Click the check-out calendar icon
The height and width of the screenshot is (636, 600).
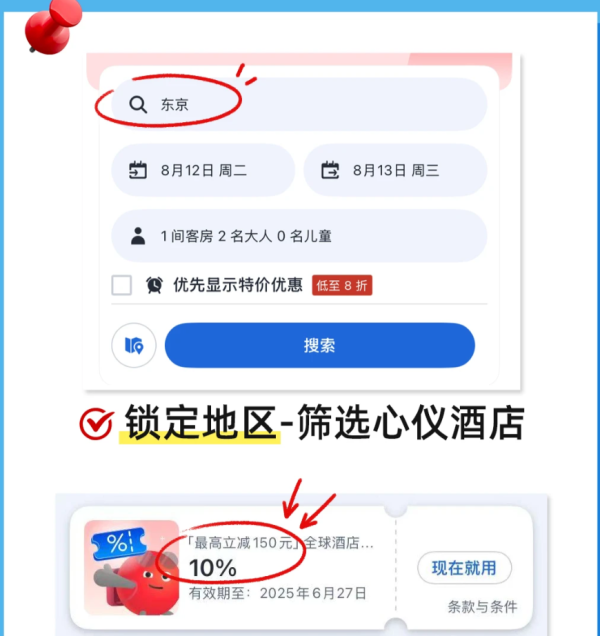(330, 170)
